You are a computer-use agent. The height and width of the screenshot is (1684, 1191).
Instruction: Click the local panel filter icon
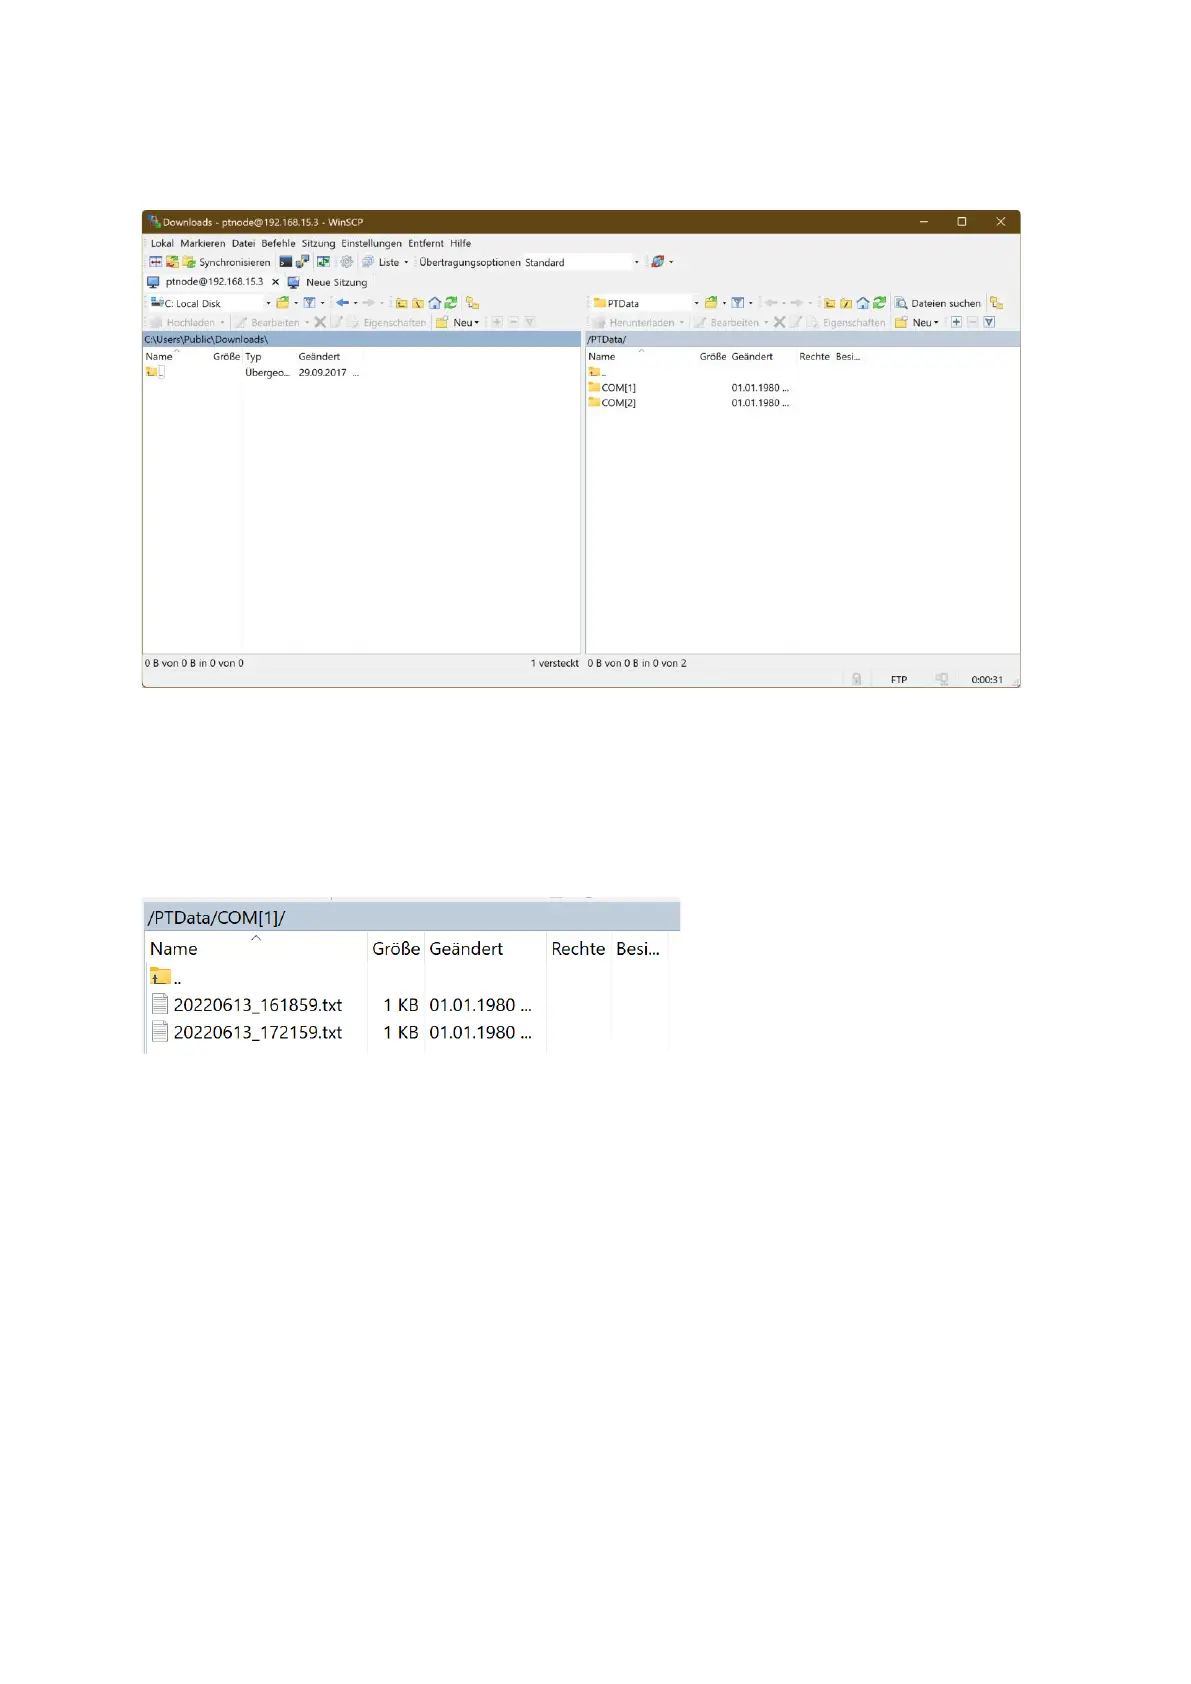310,303
